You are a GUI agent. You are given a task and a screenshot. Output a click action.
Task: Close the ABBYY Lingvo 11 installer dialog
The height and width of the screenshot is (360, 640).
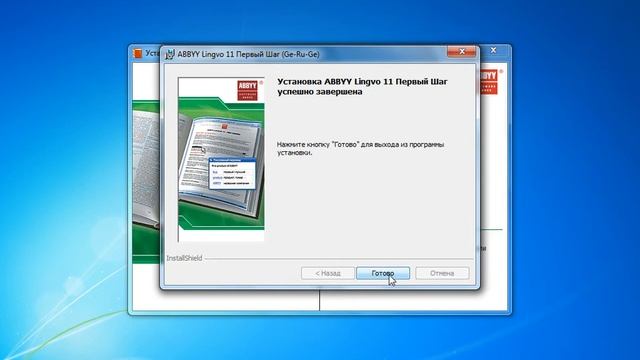point(462,51)
